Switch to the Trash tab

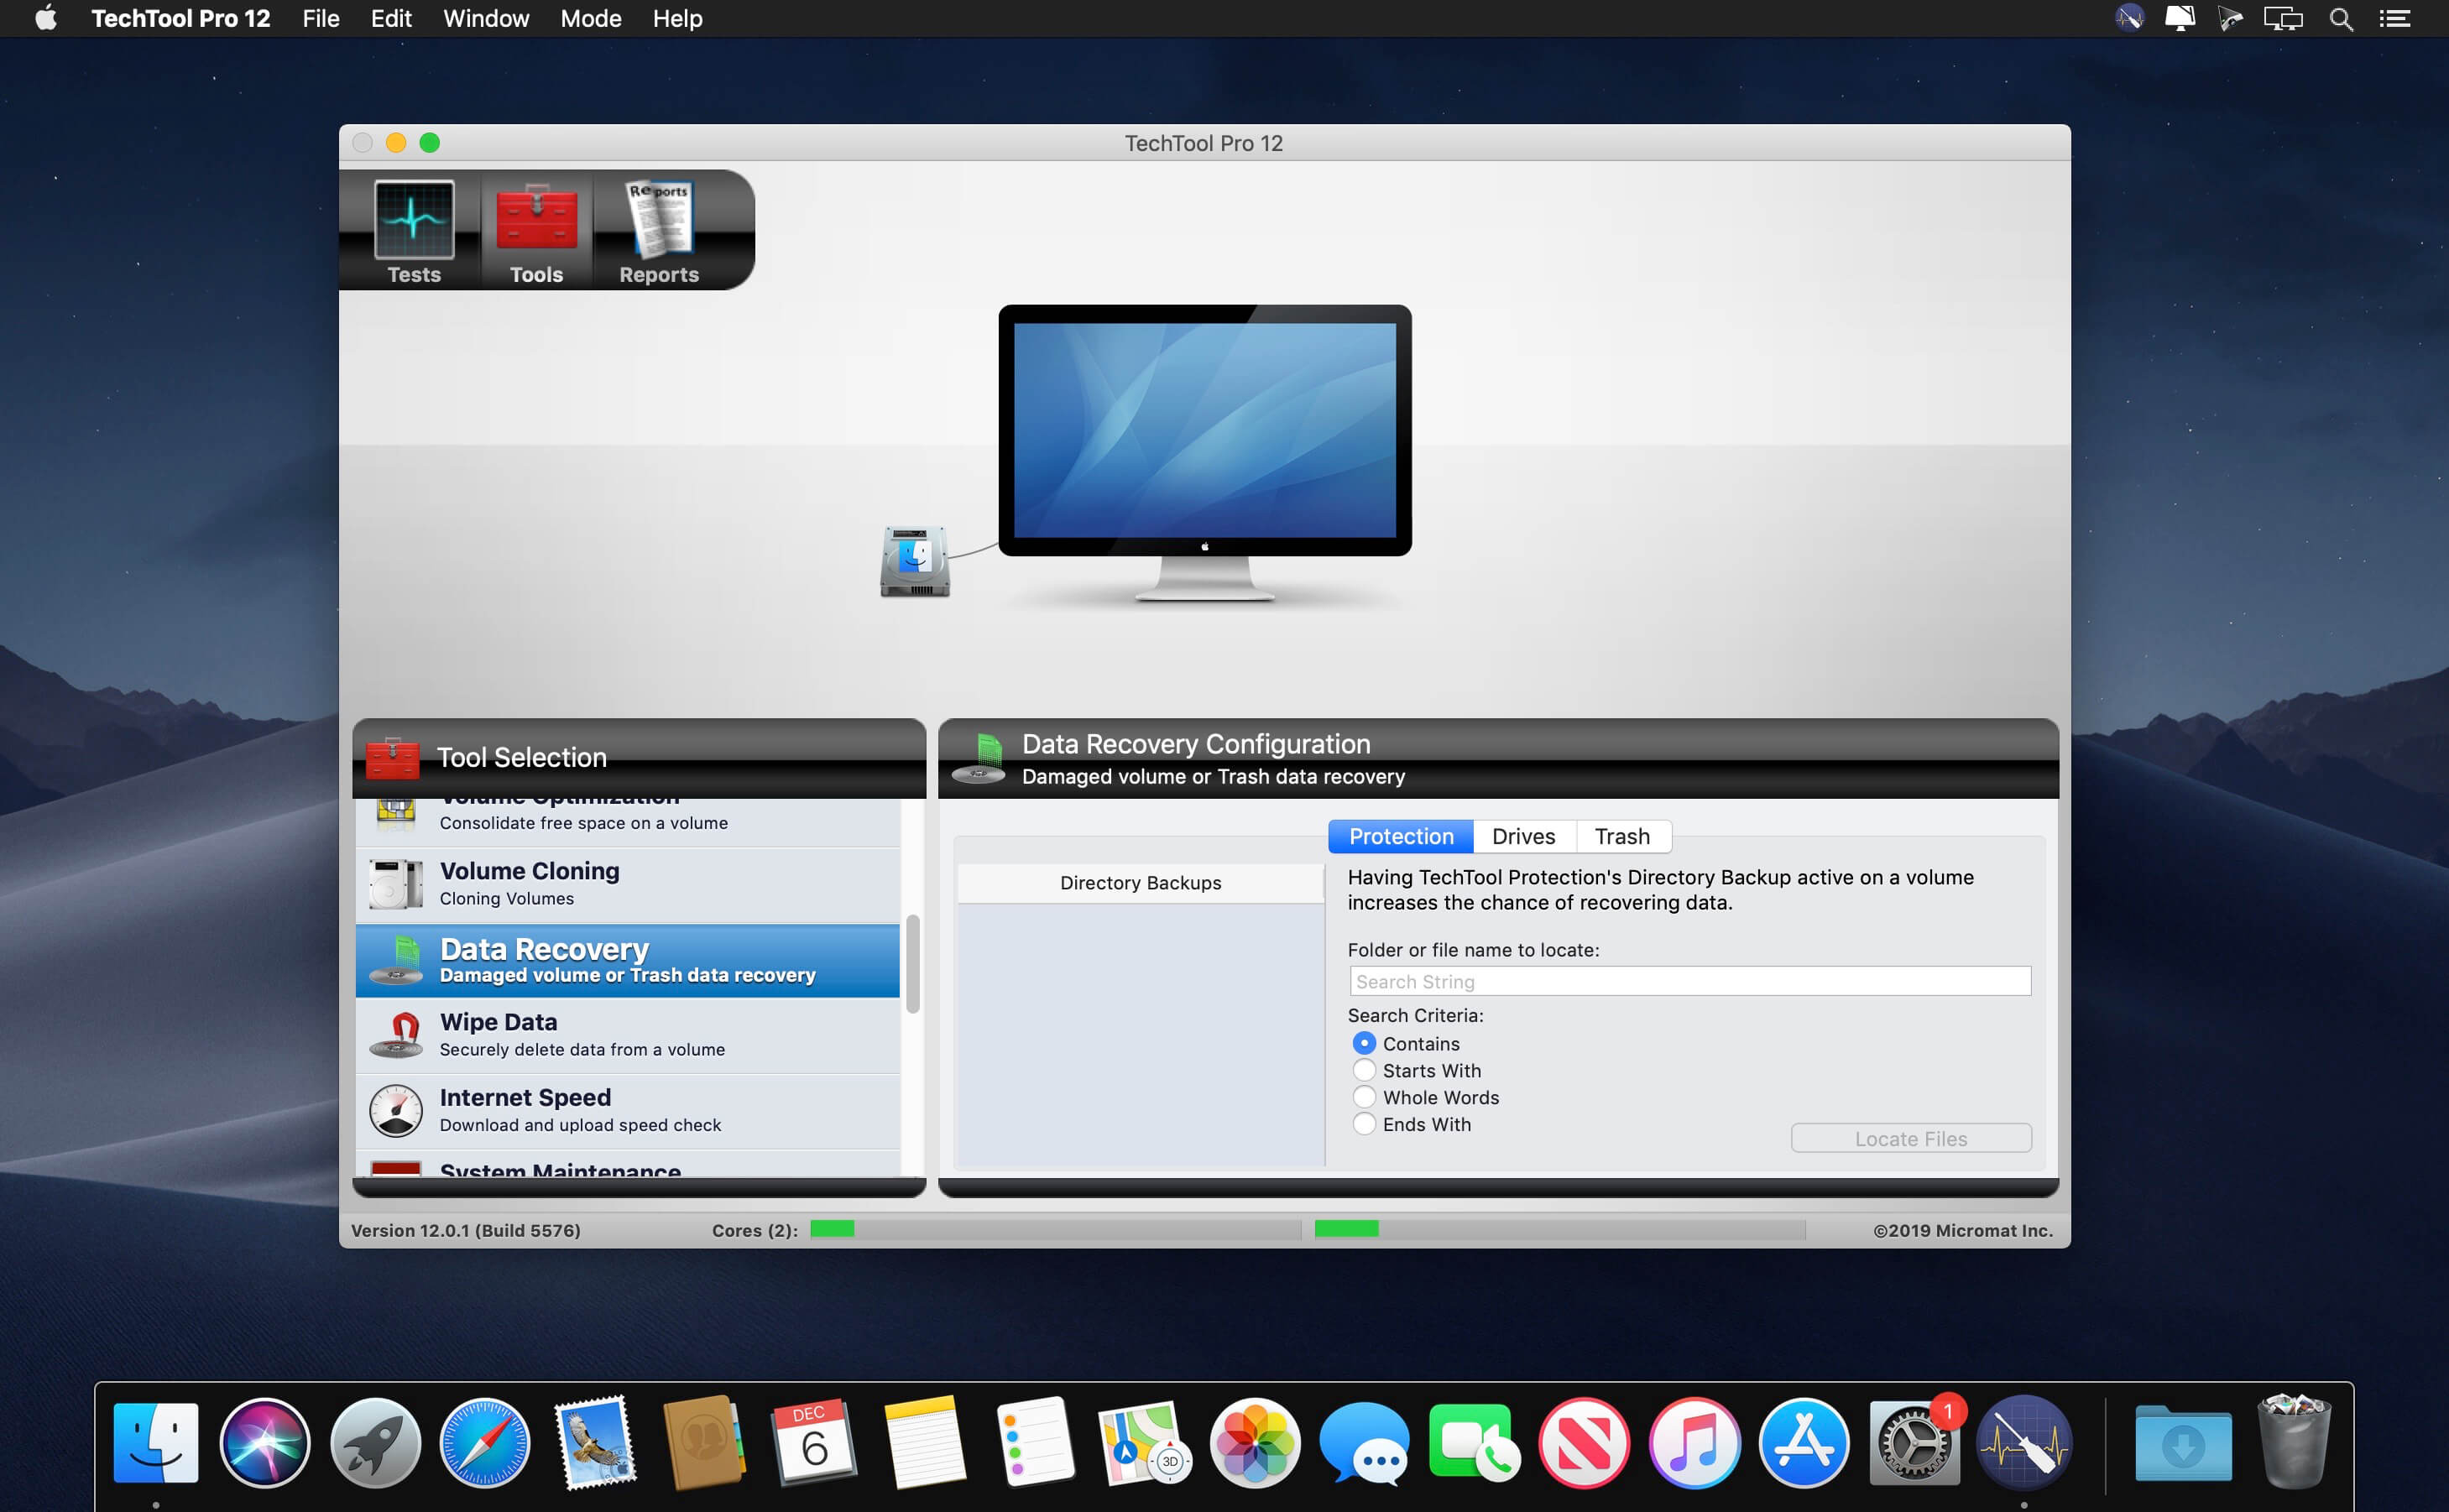[1622, 836]
